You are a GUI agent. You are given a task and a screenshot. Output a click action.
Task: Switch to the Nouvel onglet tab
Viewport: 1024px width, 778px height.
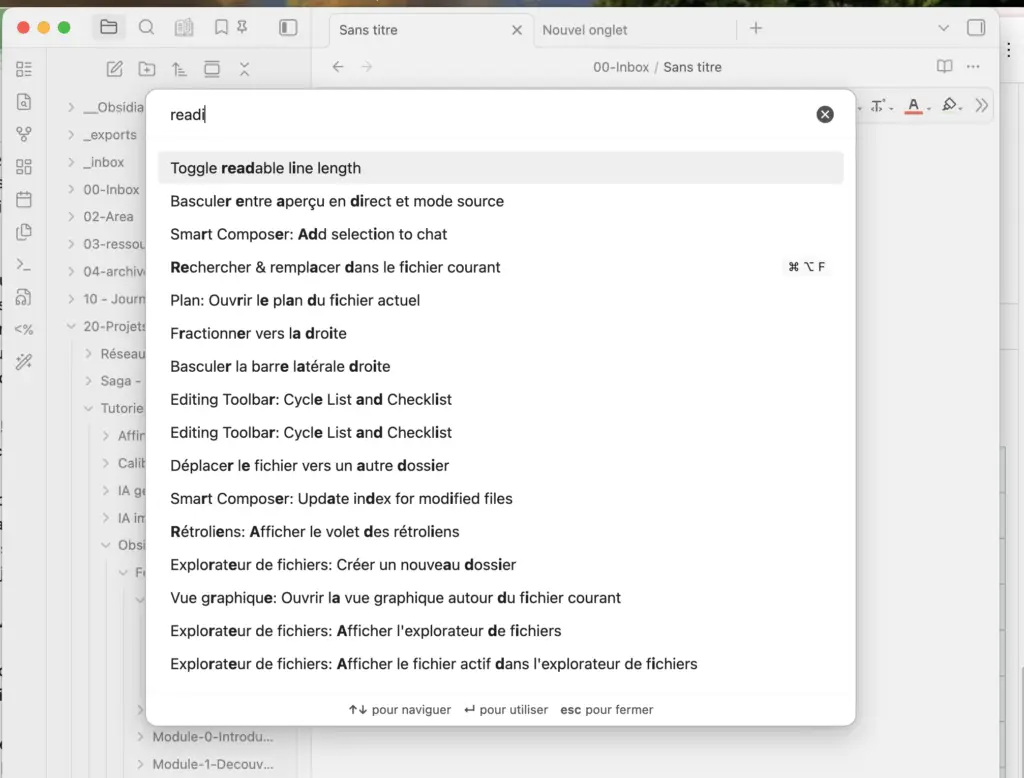[x=585, y=30]
